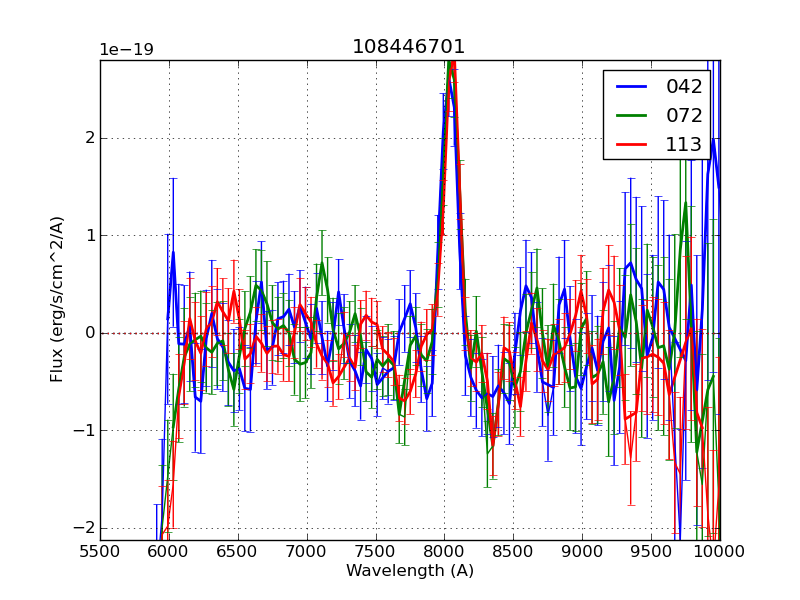Click the y-axis tick label 0
This screenshot has width=800, height=600.
(89, 333)
